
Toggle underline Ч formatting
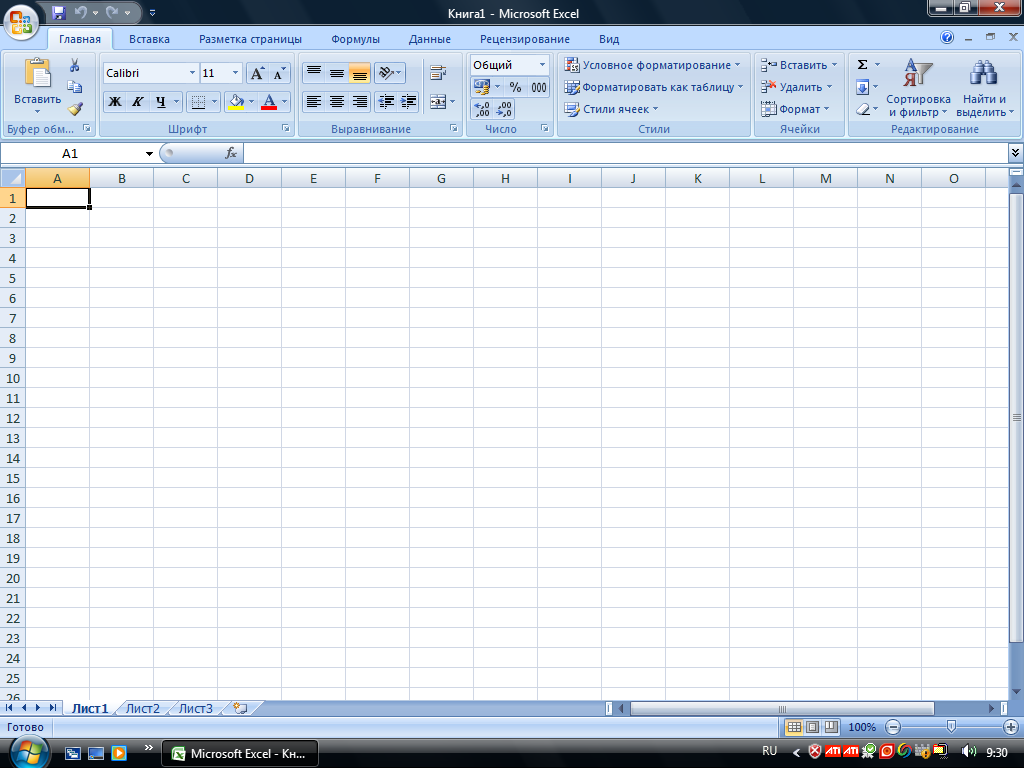pos(160,101)
